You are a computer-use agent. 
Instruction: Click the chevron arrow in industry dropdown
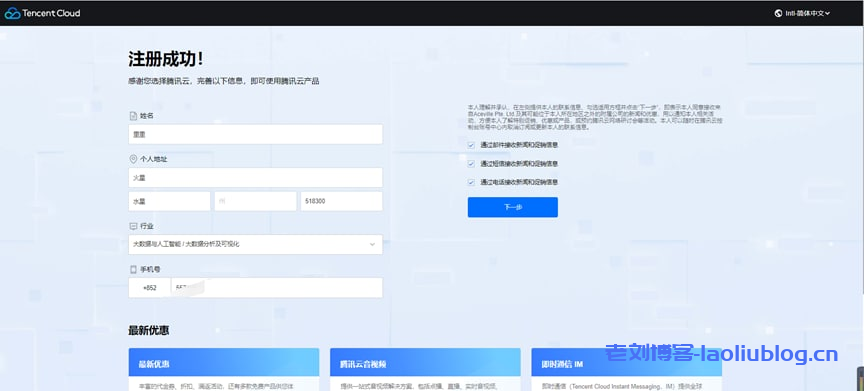click(x=372, y=245)
